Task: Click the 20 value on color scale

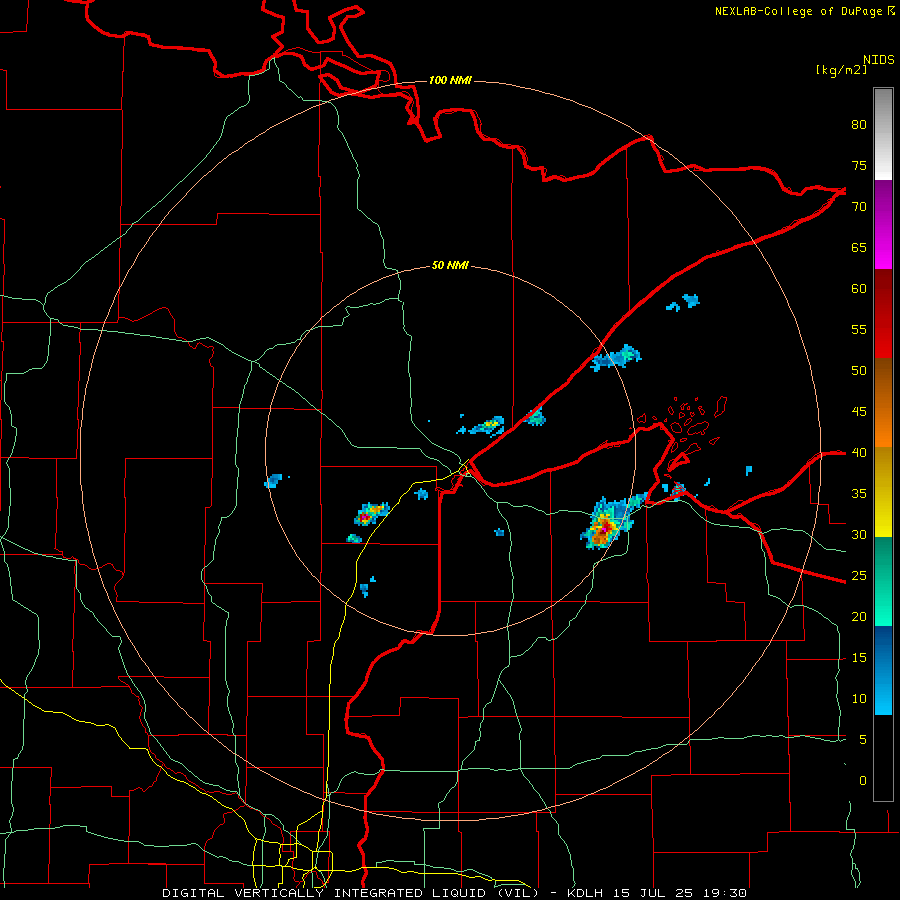Action: click(859, 616)
